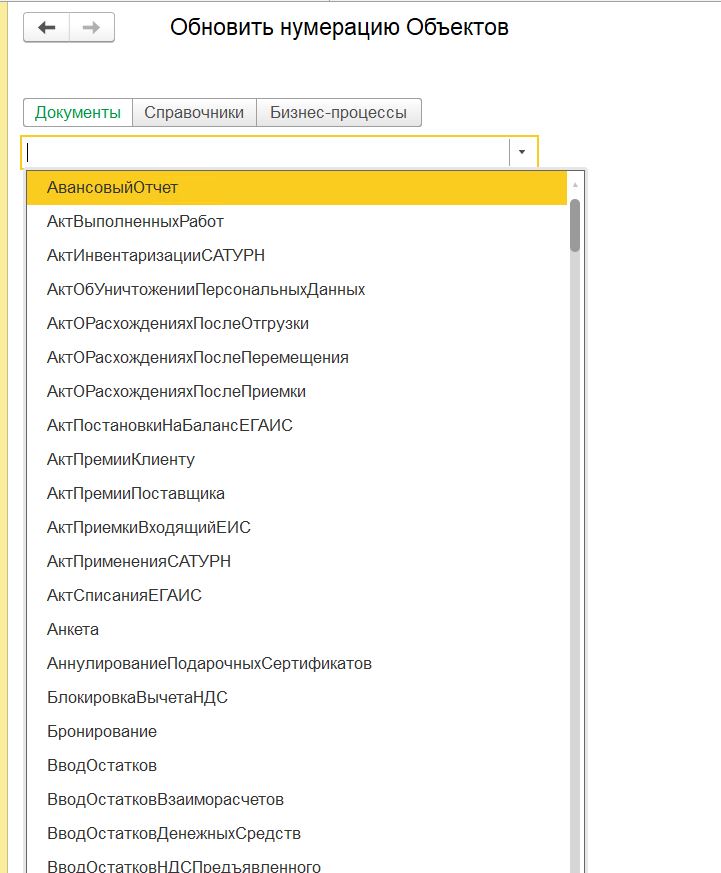The width and height of the screenshot is (721, 873).
Task: Select АктОбУничтоженииПерсональныхДанных
Action: click(x=297, y=290)
